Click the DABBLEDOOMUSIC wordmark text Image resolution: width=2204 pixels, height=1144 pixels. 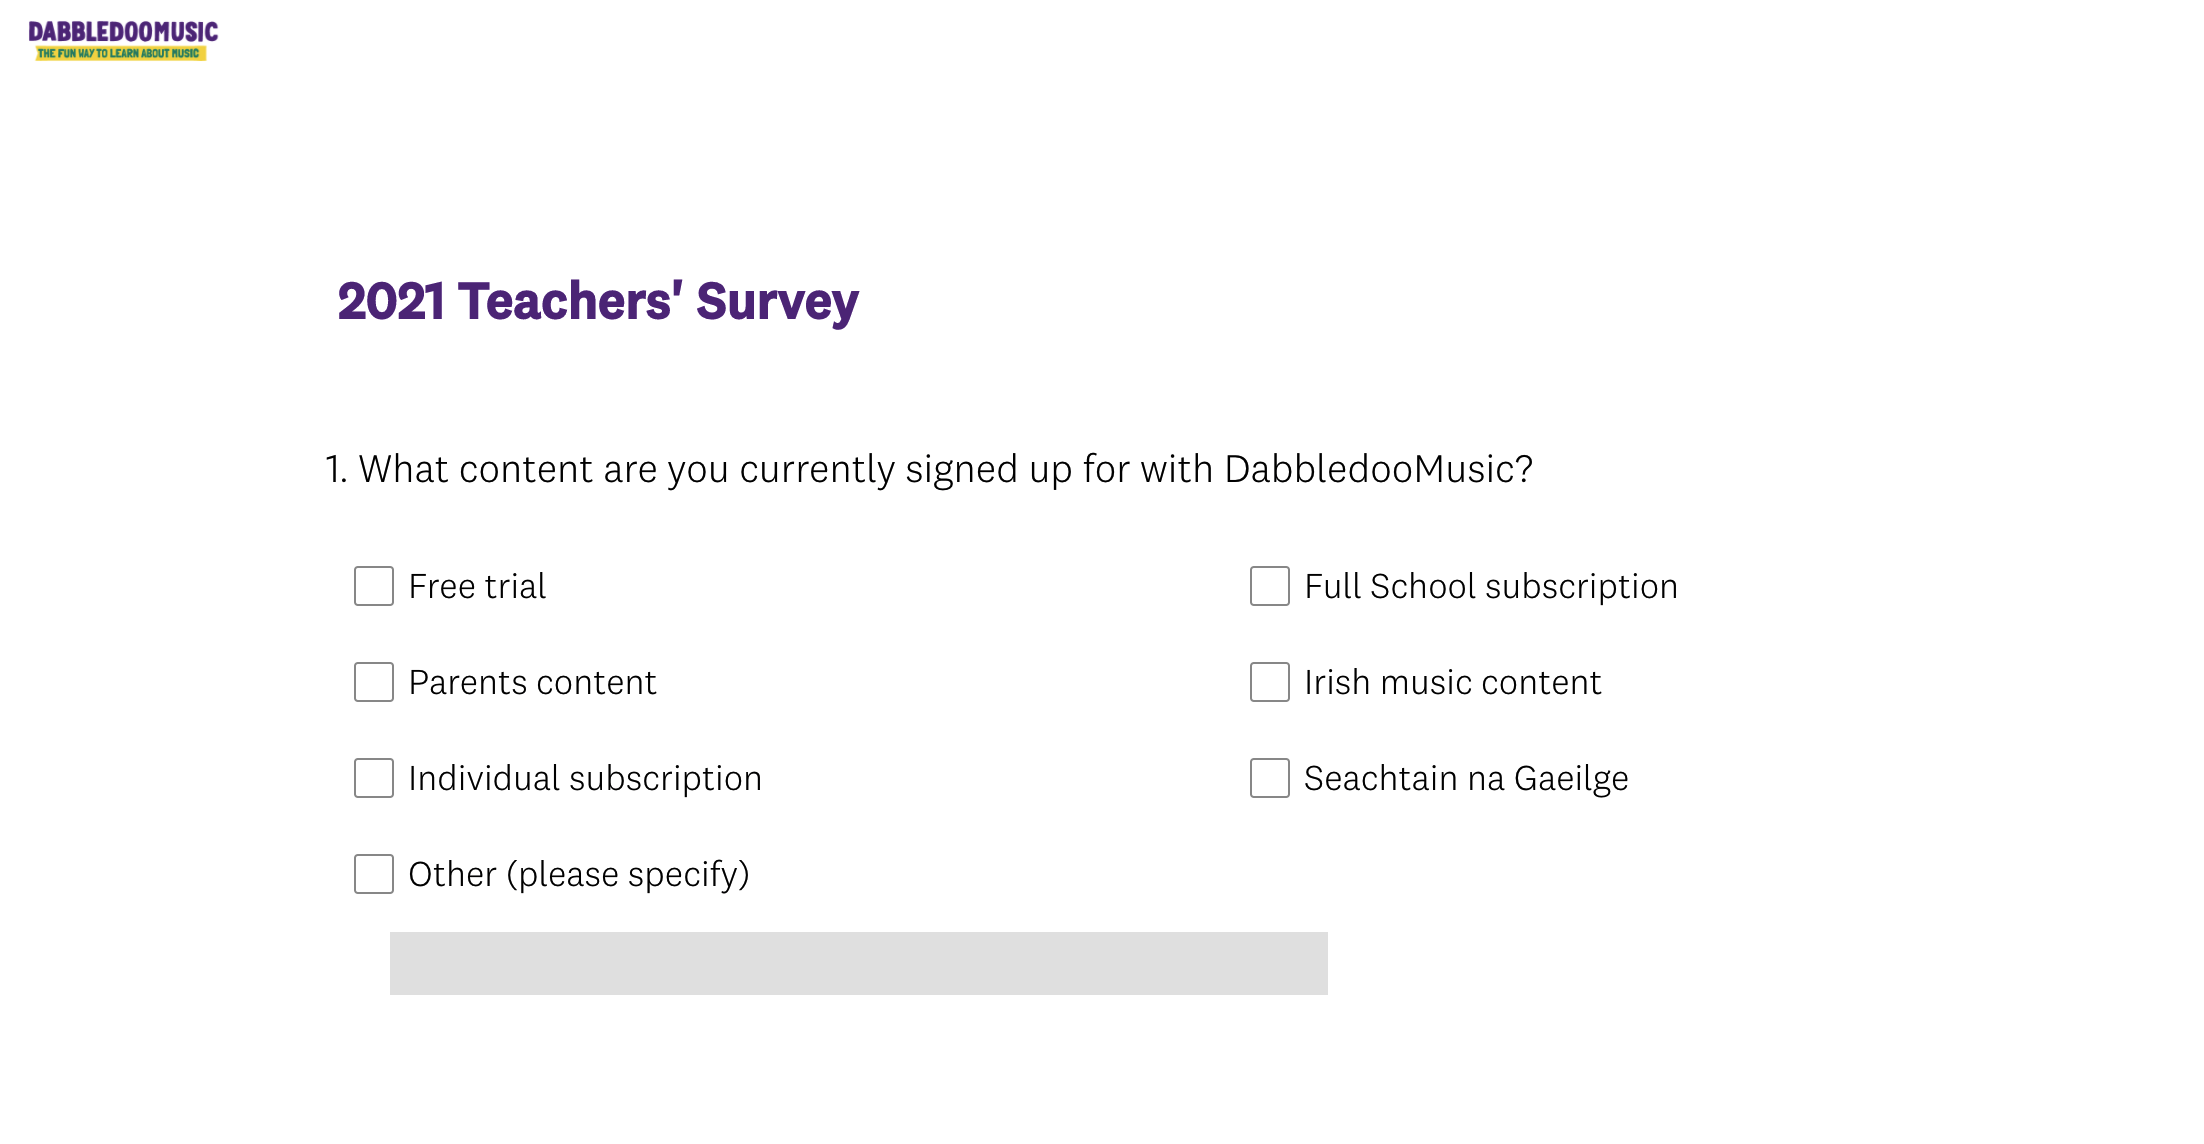[123, 32]
